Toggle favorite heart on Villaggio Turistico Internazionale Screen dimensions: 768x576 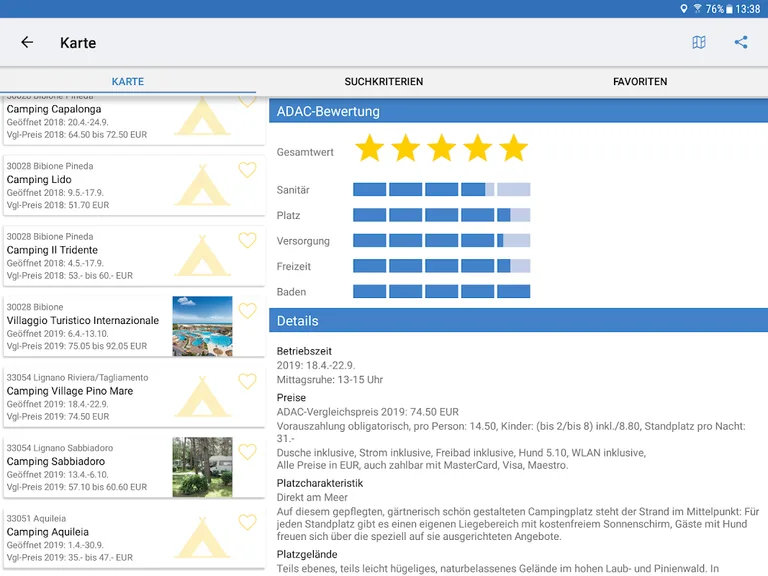point(247,311)
